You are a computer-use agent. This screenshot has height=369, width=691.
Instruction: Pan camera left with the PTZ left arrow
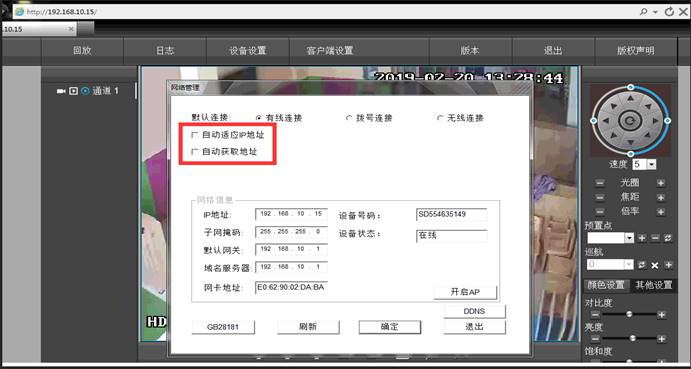pos(606,120)
